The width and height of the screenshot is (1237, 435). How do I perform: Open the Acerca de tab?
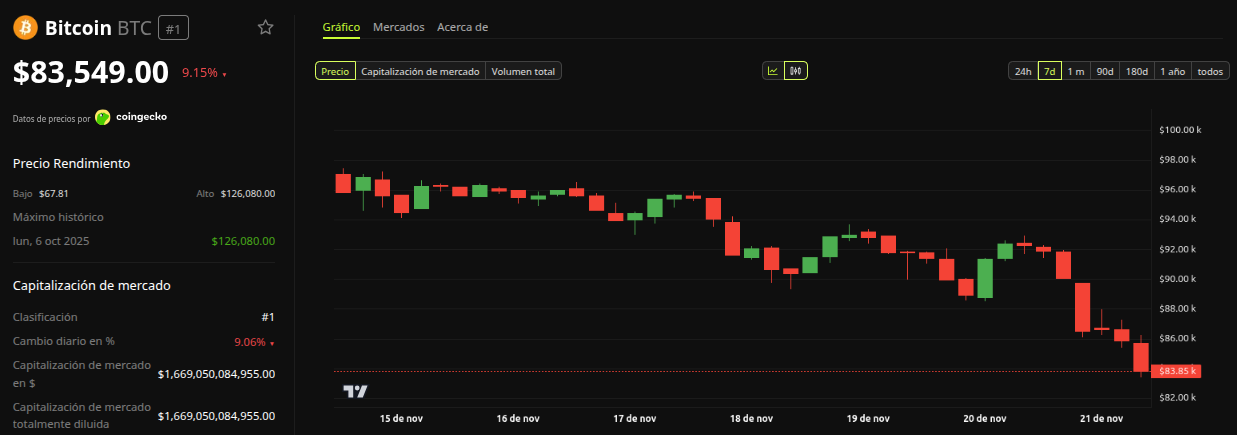click(462, 27)
